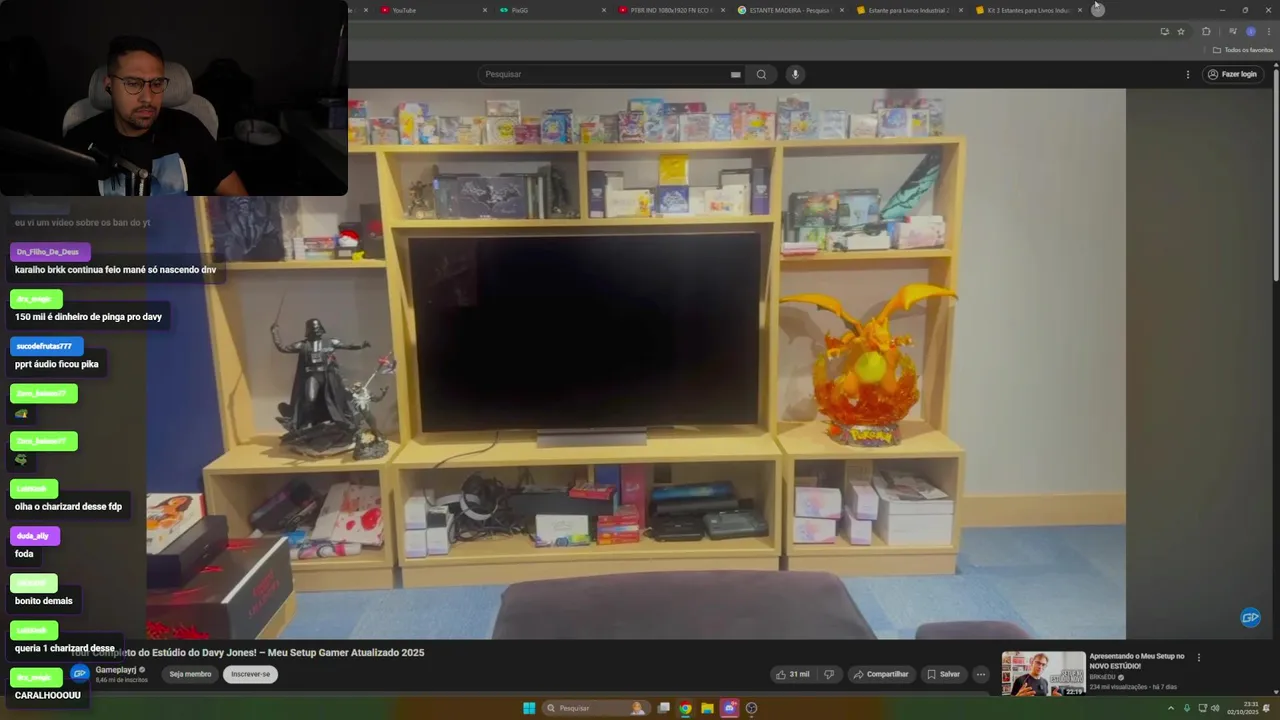Screen dimensions: 1280x720
Task: Switch to the PFBR IND 1080x1920 tab
Action: (x=671, y=10)
